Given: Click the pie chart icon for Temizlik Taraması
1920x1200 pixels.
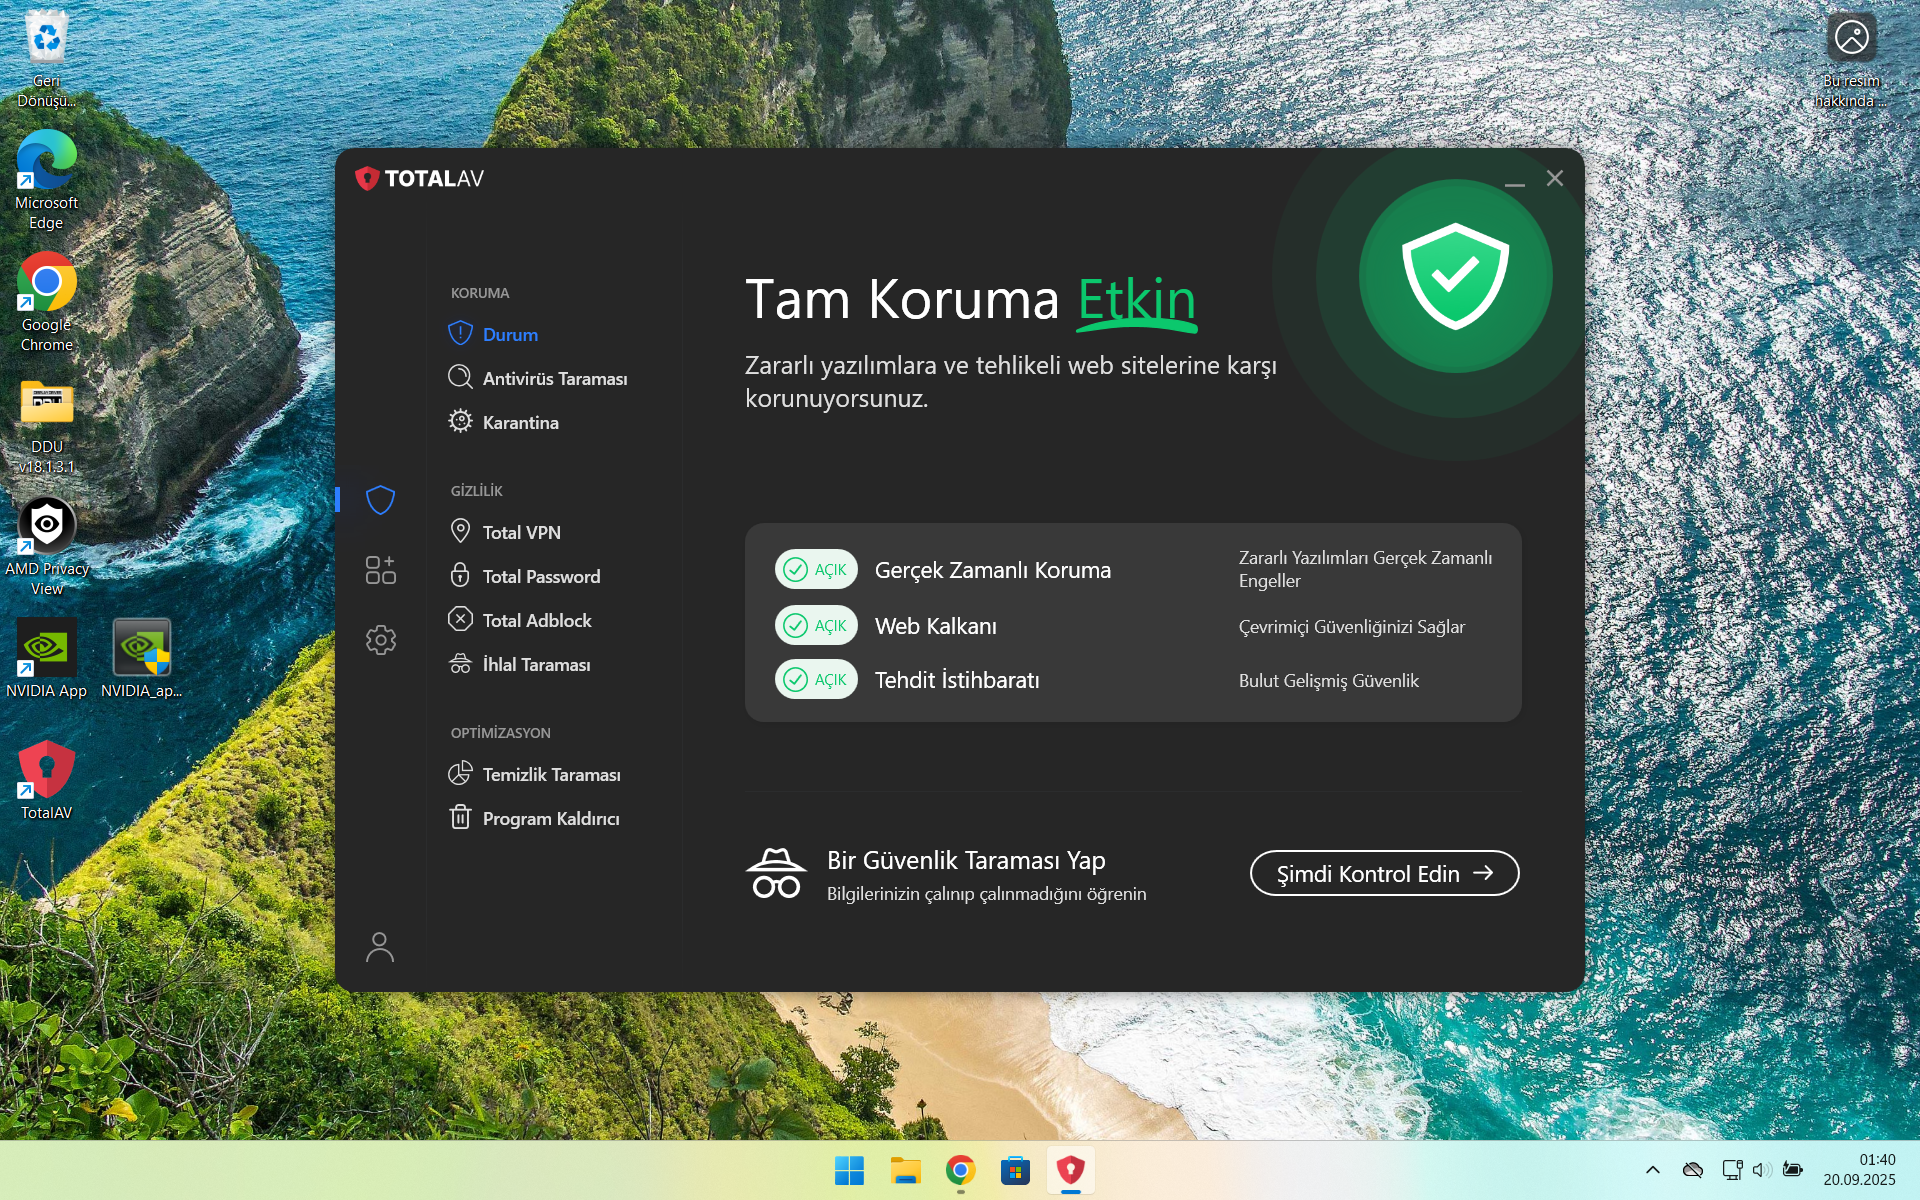Looking at the screenshot, I should pos(460,773).
